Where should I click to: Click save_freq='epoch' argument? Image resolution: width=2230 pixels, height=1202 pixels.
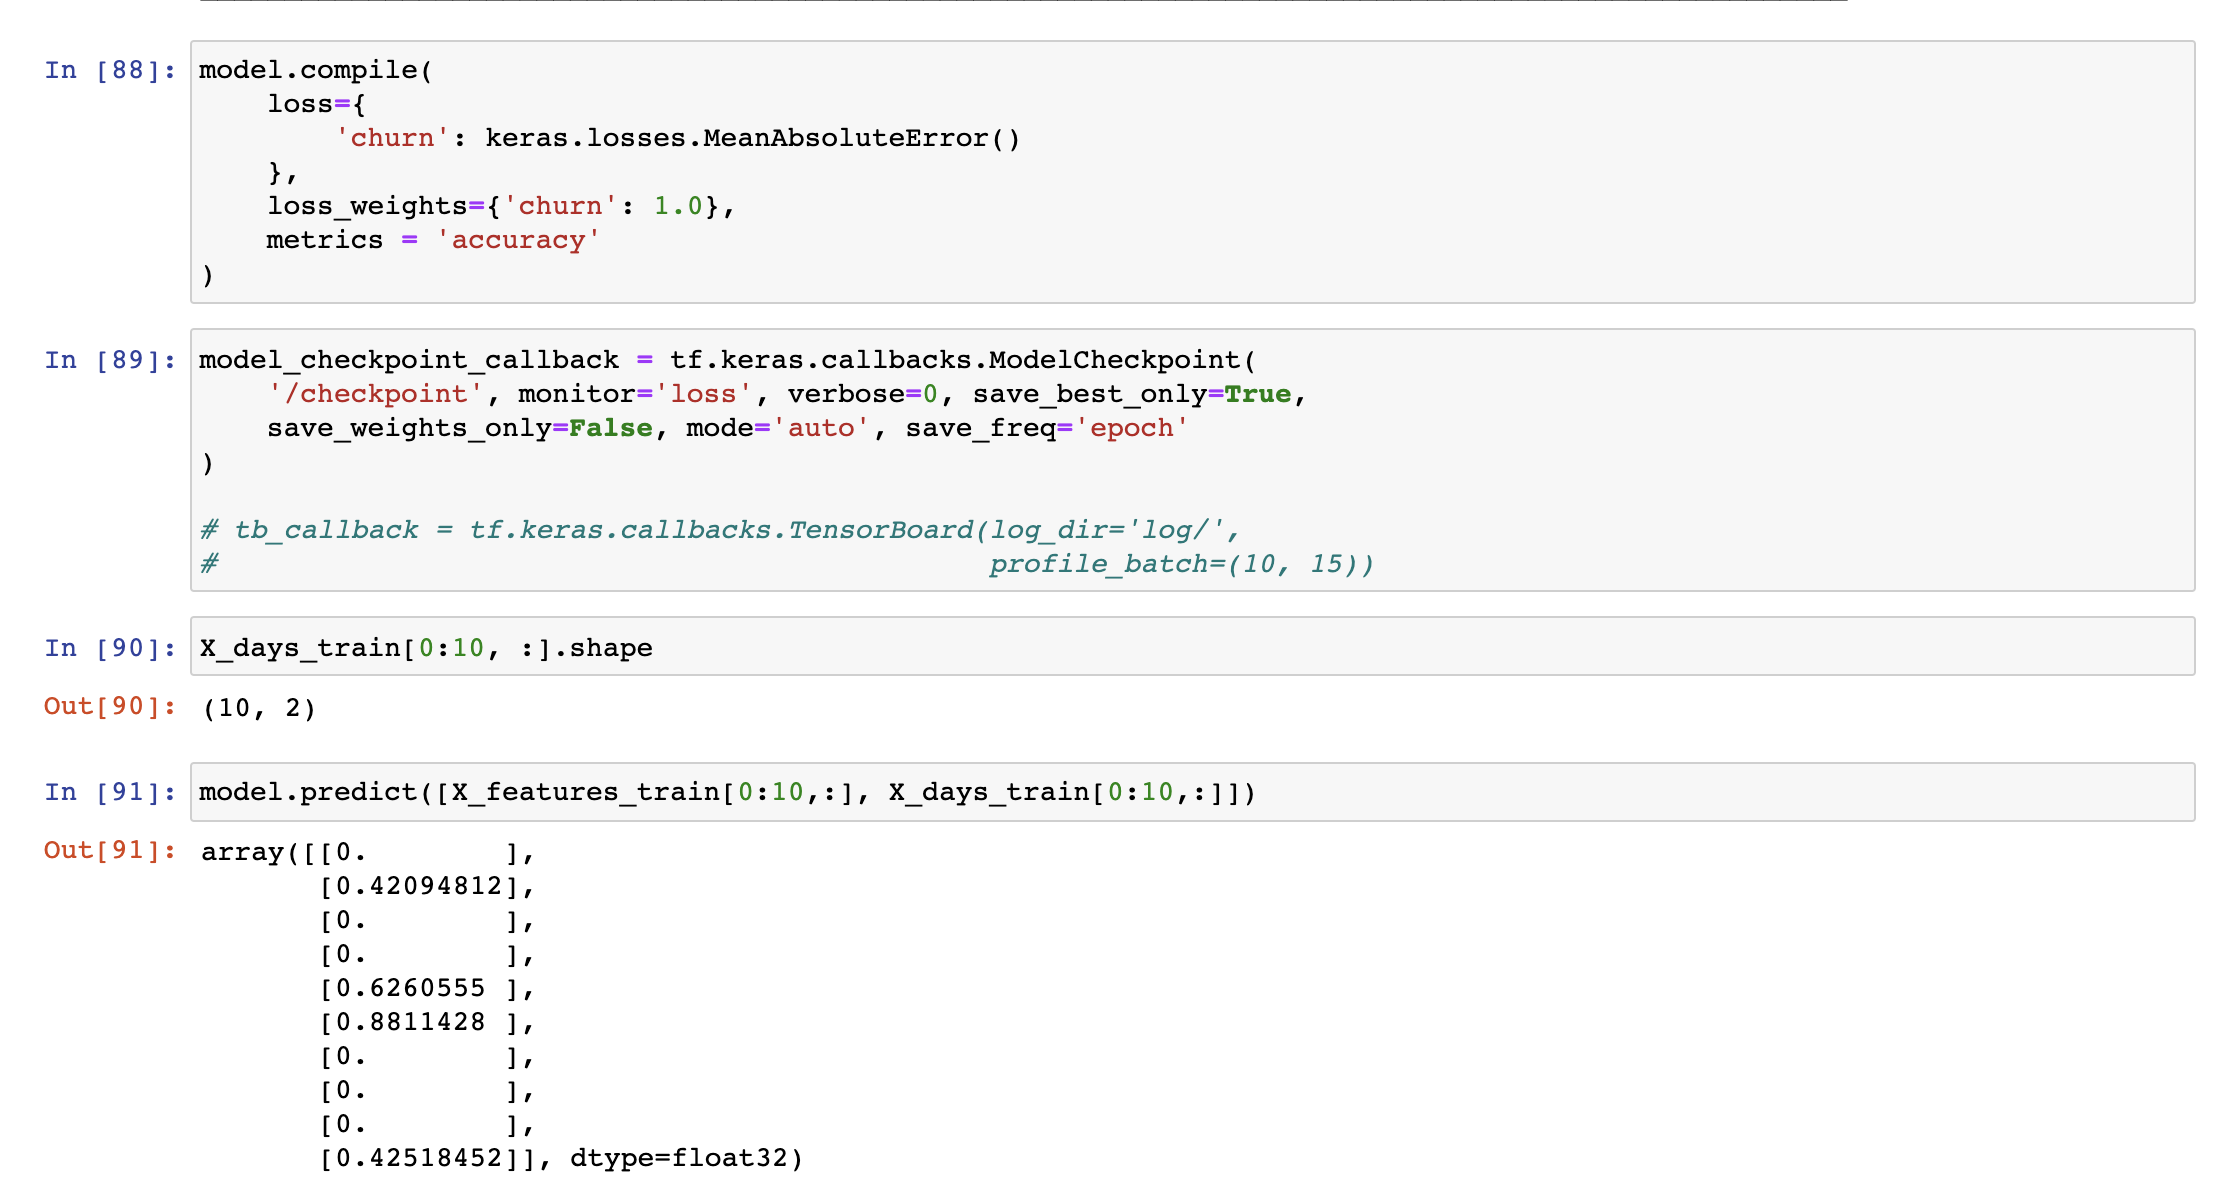point(1047,428)
